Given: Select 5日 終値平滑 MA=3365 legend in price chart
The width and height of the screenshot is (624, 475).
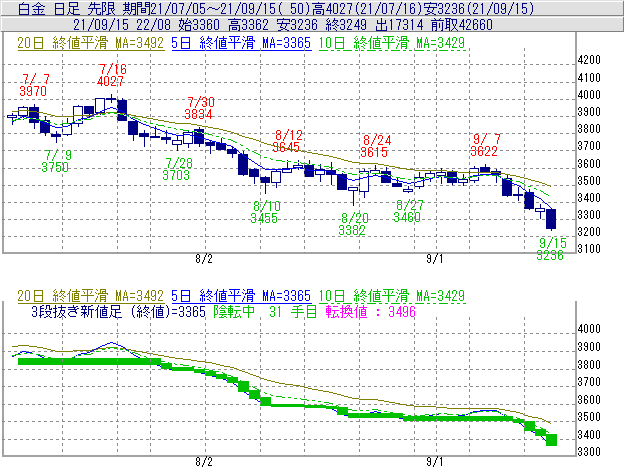Looking at the screenshot, I should coord(241,43).
